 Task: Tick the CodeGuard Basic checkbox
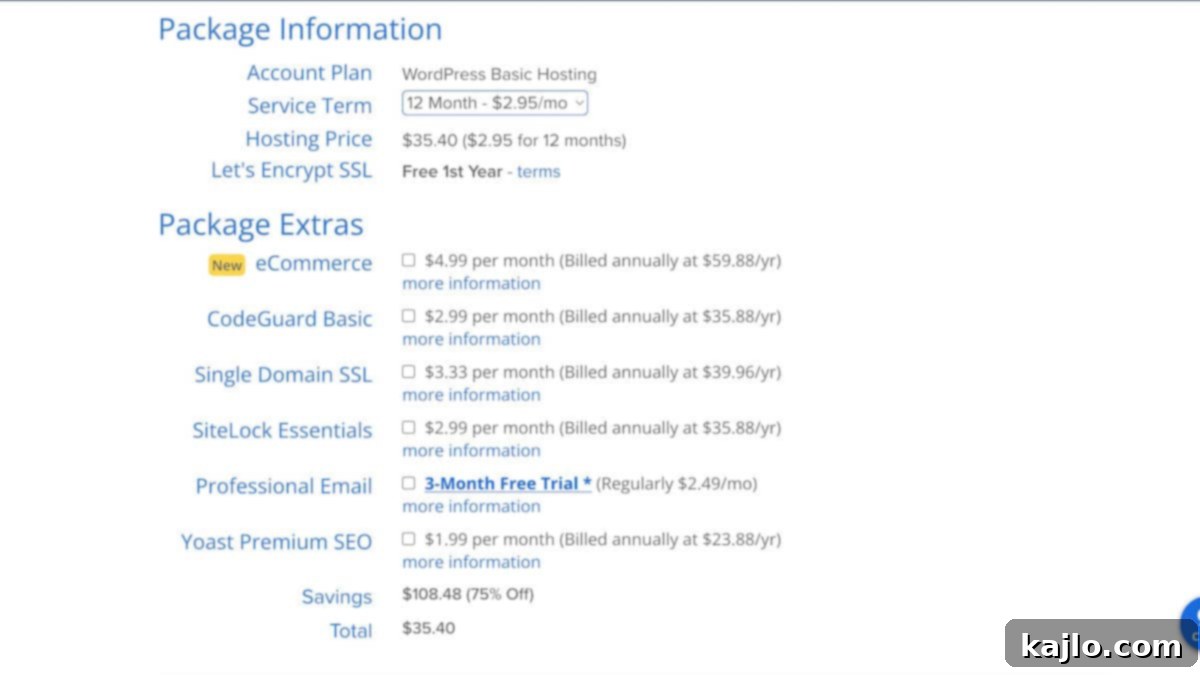point(408,316)
